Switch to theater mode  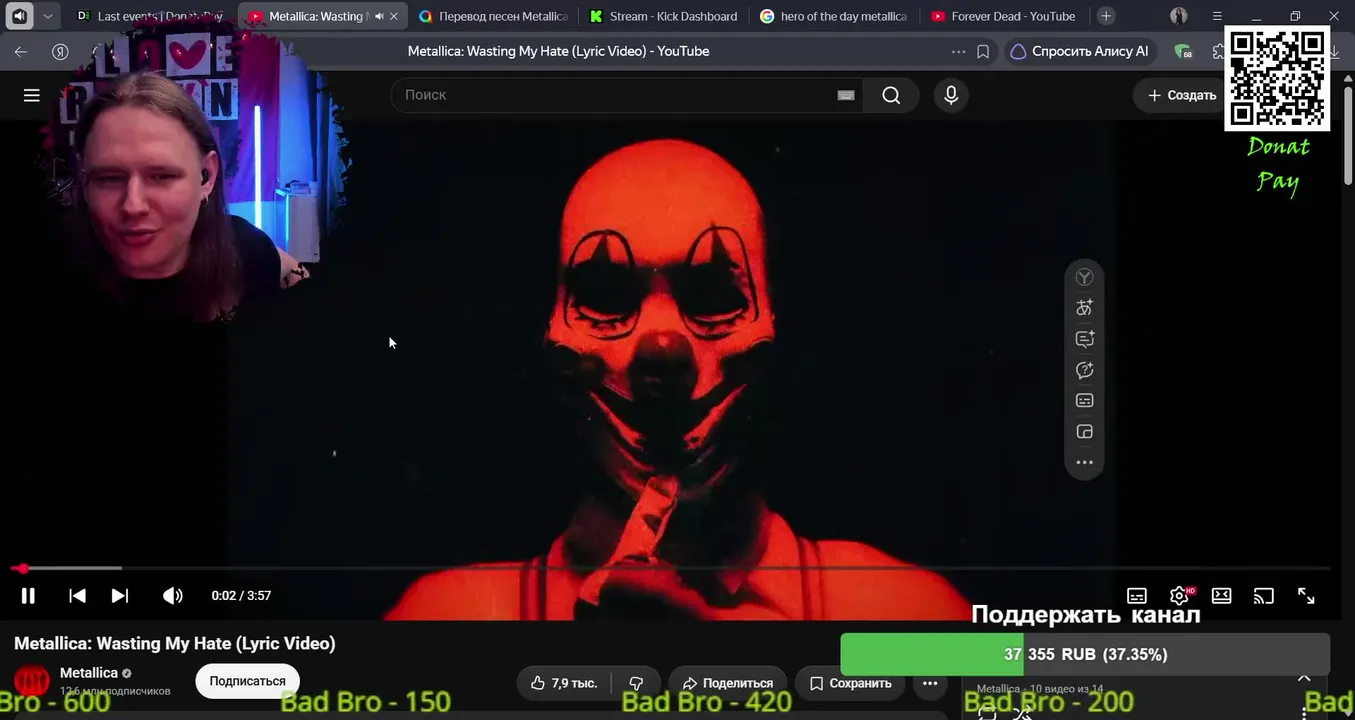(1222, 596)
